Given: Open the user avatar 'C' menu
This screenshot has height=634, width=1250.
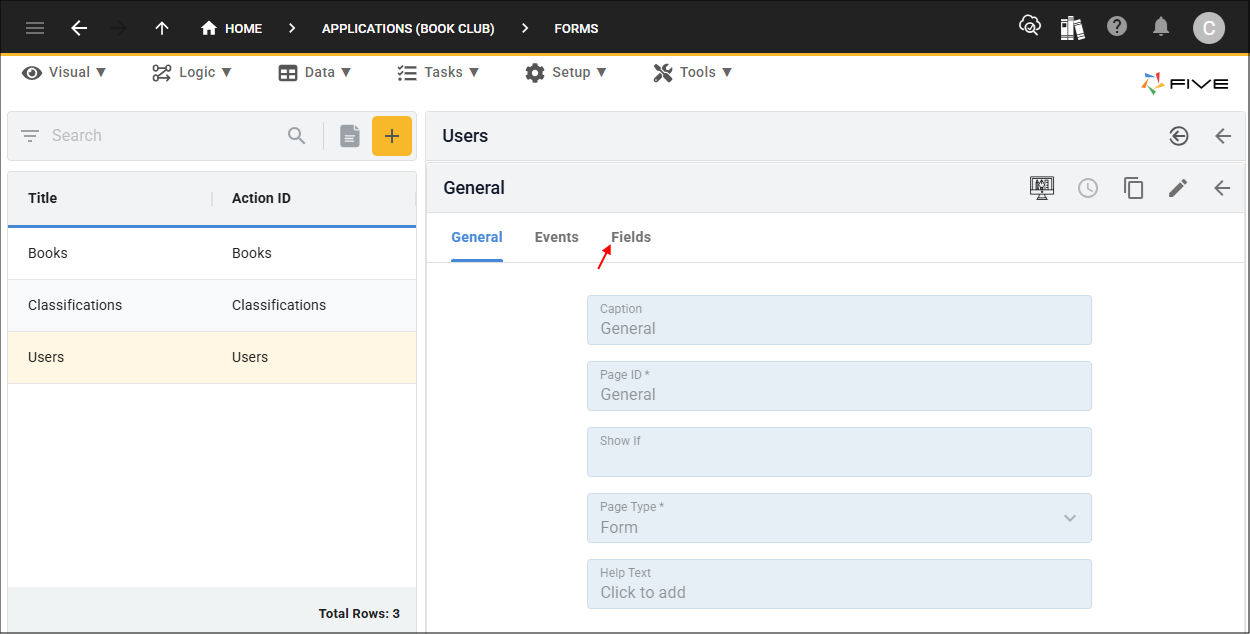Looking at the screenshot, I should [1209, 28].
